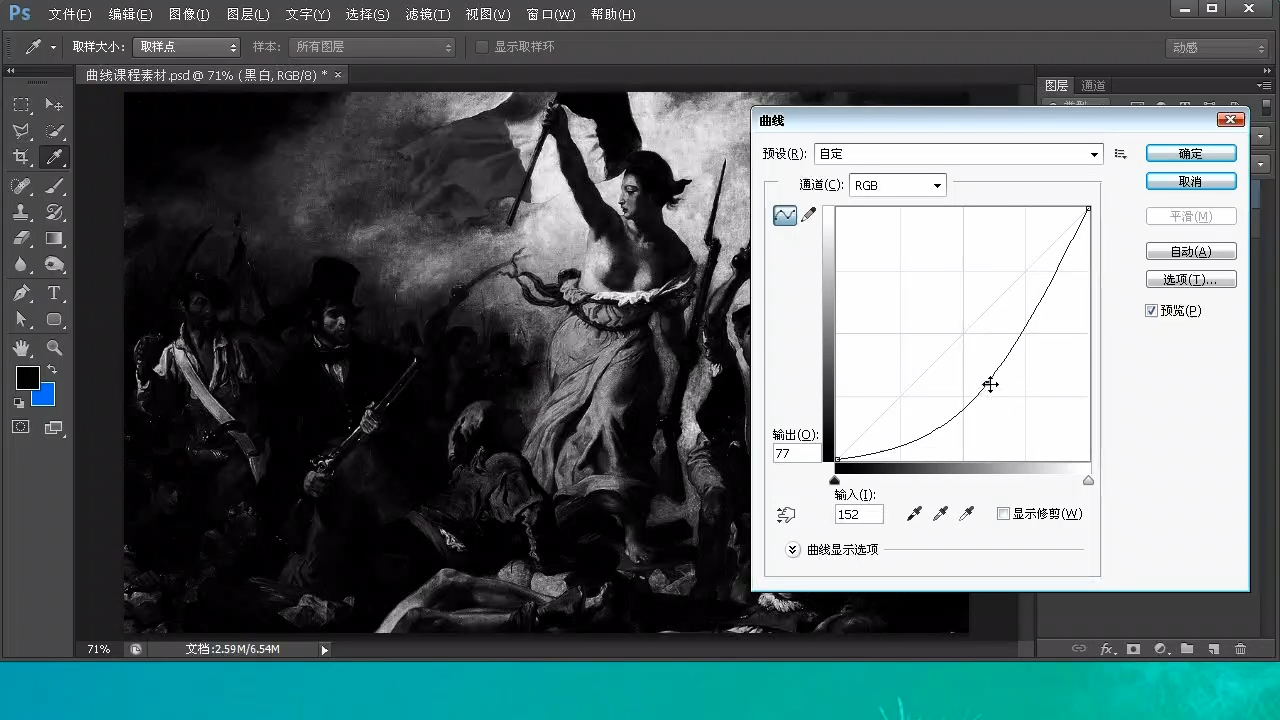Toggle the 显示取样环 checkbox
The height and width of the screenshot is (720, 1280).
click(482, 47)
